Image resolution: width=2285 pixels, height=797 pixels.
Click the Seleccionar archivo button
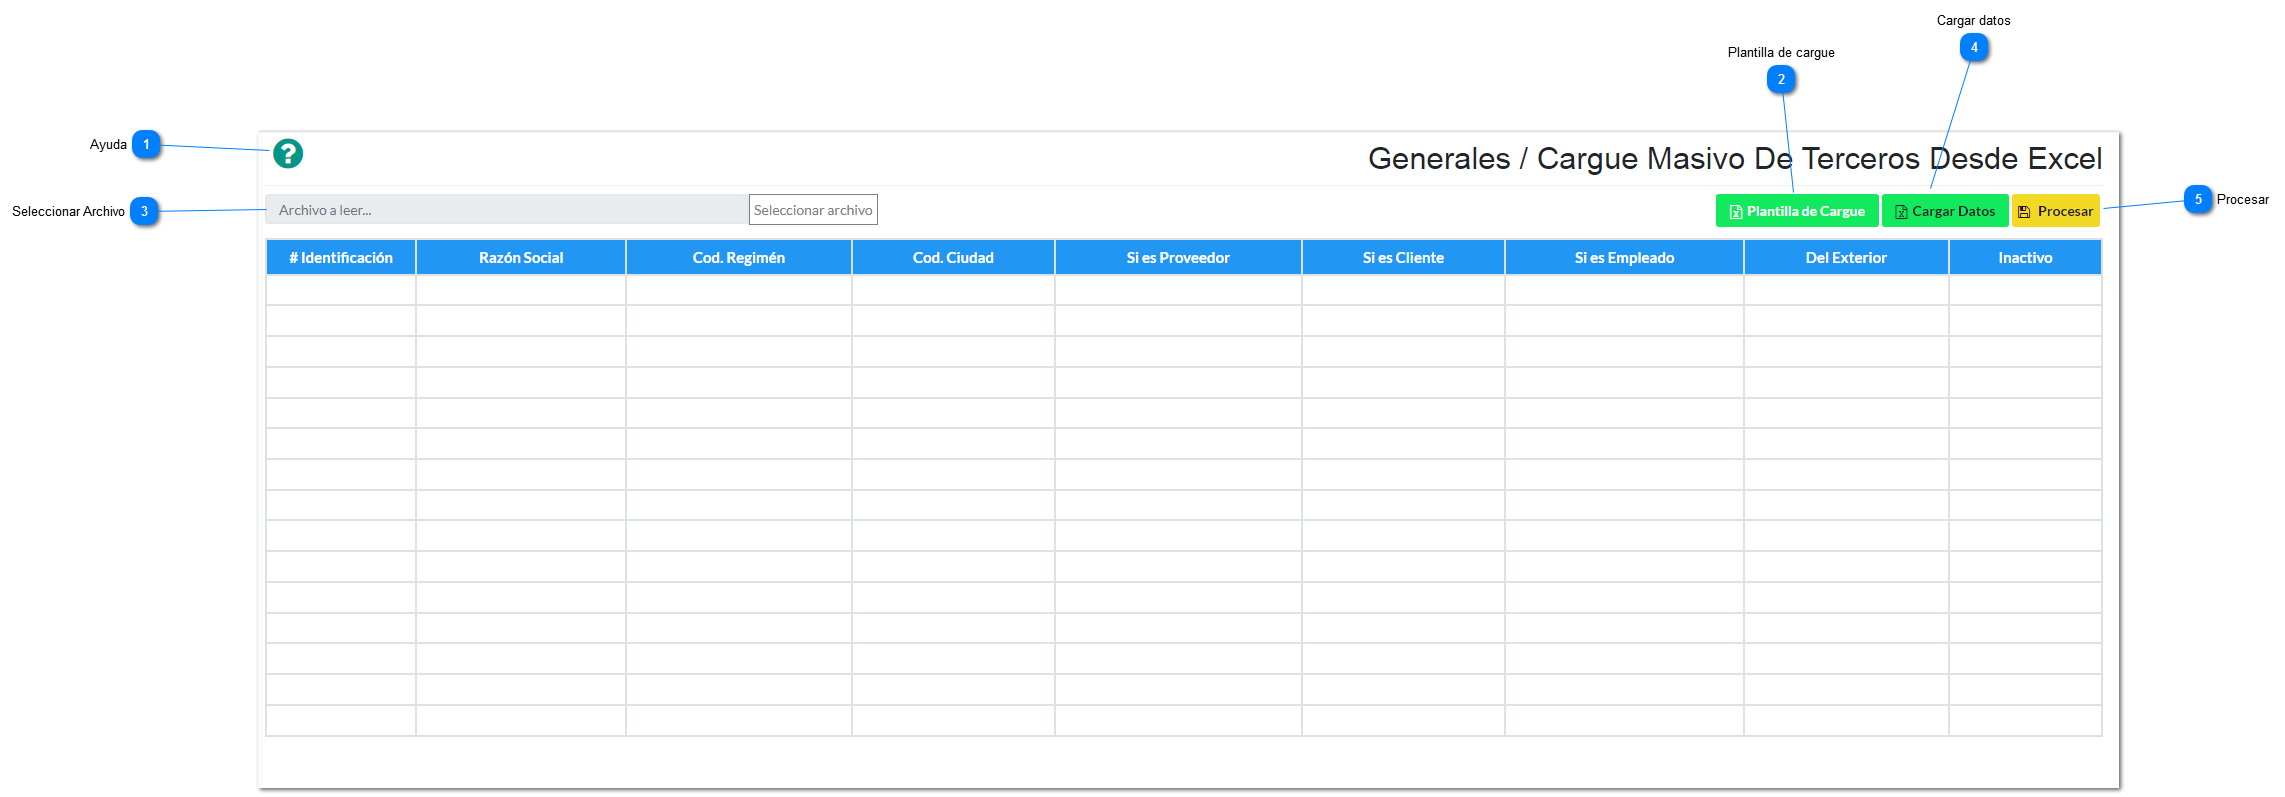coord(813,210)
